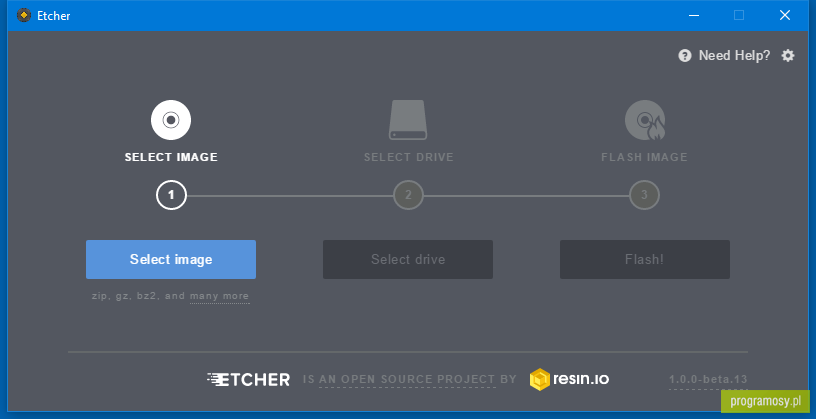This screenshot has height=419, width=816.
Task: Click the Select Image disc icon
Action: tap(171, 120)
